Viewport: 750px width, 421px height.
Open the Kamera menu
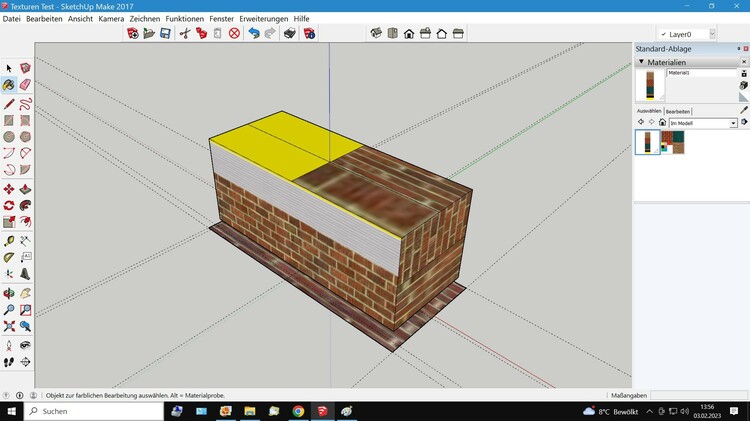point(111,19)
